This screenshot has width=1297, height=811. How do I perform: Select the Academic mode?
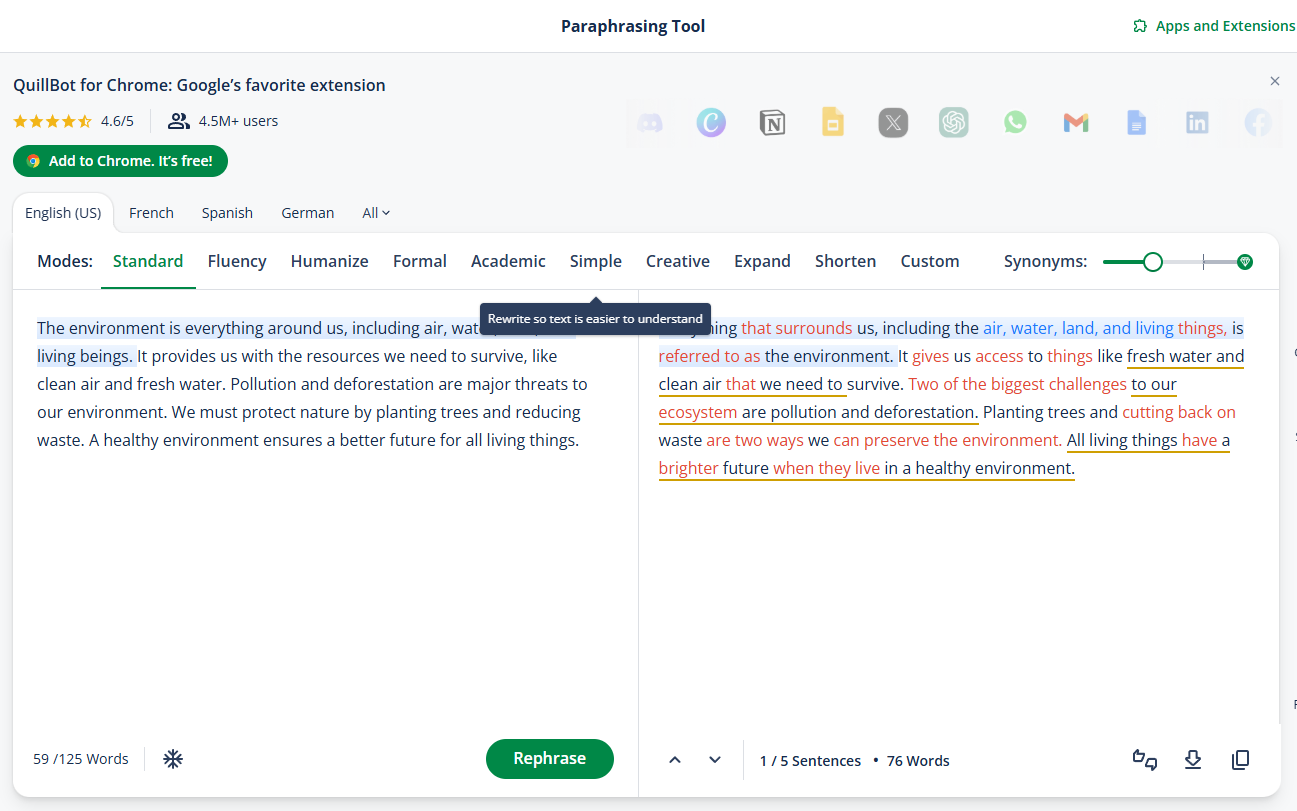[508, 261]
